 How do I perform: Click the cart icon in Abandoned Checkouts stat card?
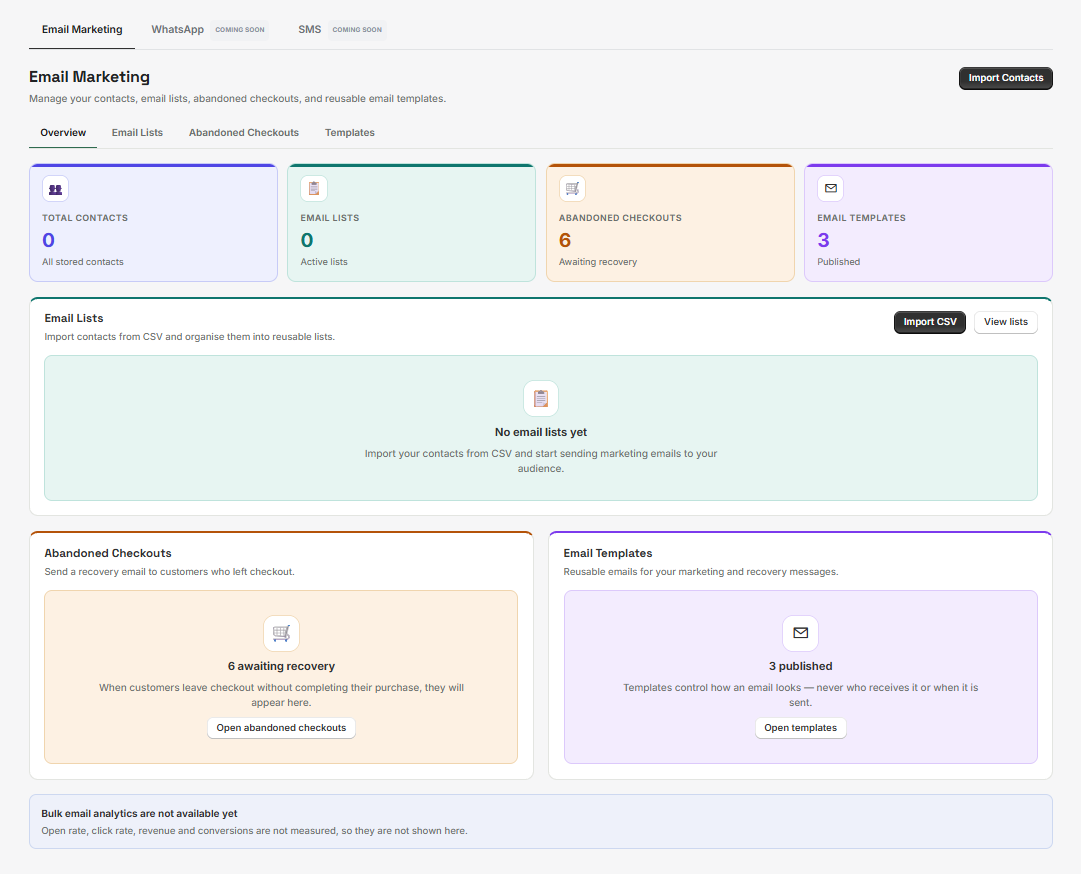(572, 190)
